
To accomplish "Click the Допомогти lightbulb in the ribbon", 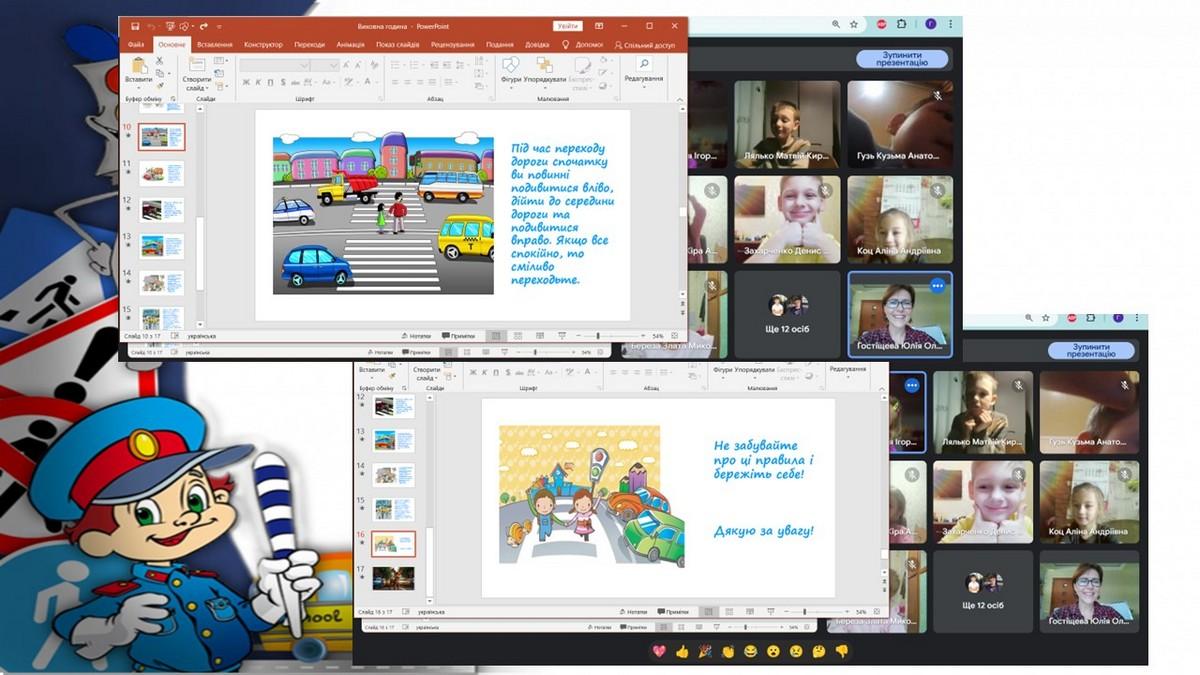I will 566,45.
